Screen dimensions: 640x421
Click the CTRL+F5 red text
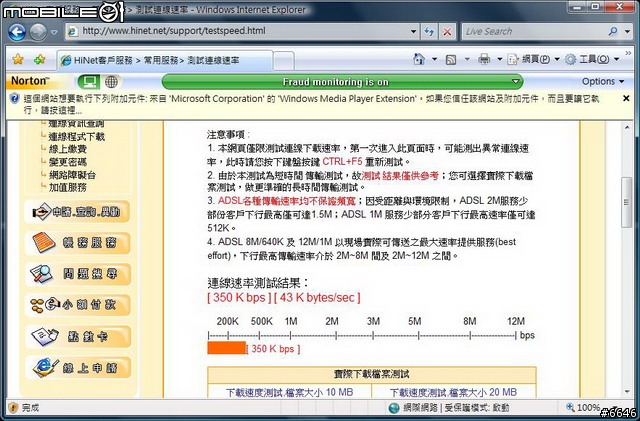[x=342, y=161]
